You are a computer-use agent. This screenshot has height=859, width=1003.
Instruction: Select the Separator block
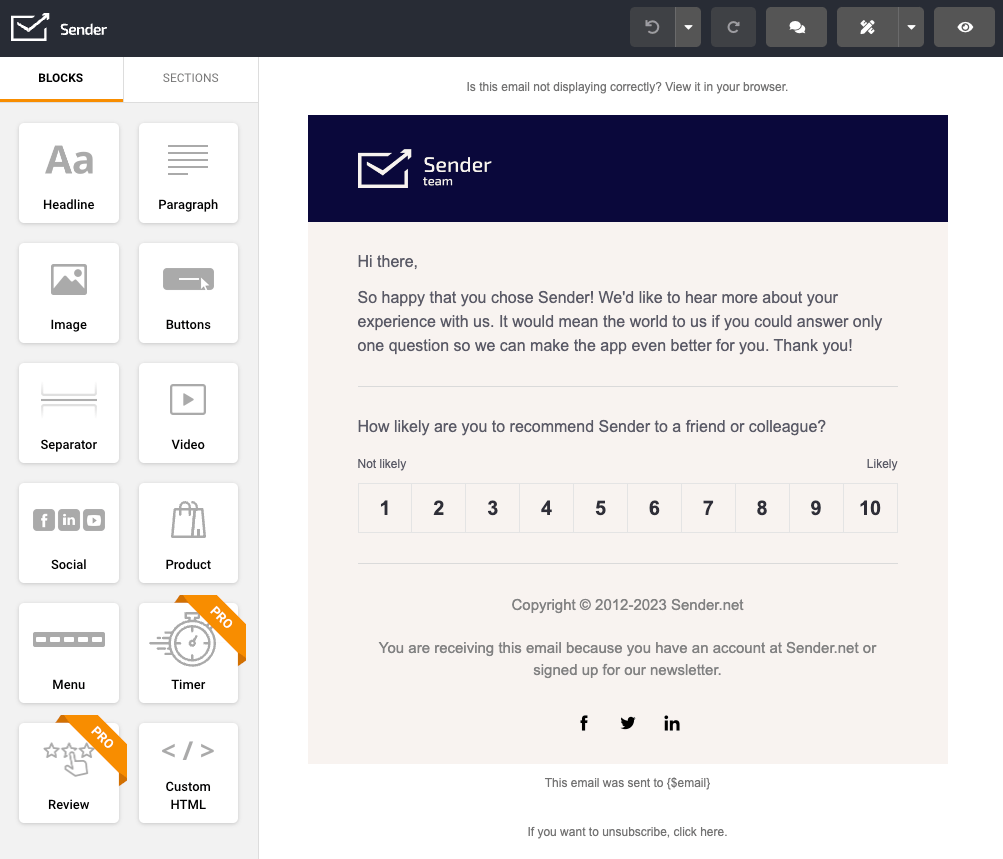[x=69, y=413]
